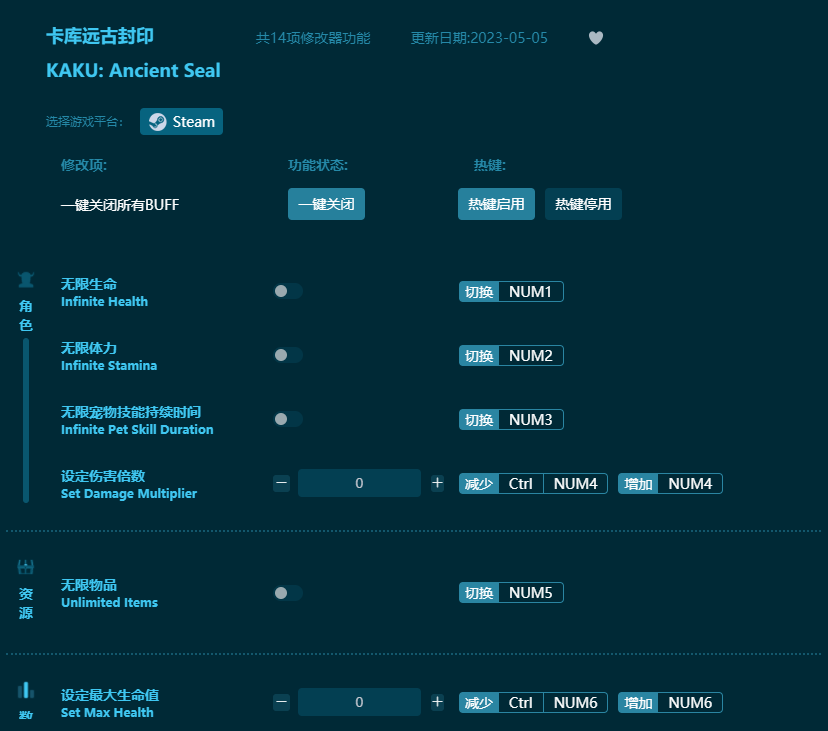Click the scroll indicator beside 角色 section

pyautogui.click(x=25, y=420)
